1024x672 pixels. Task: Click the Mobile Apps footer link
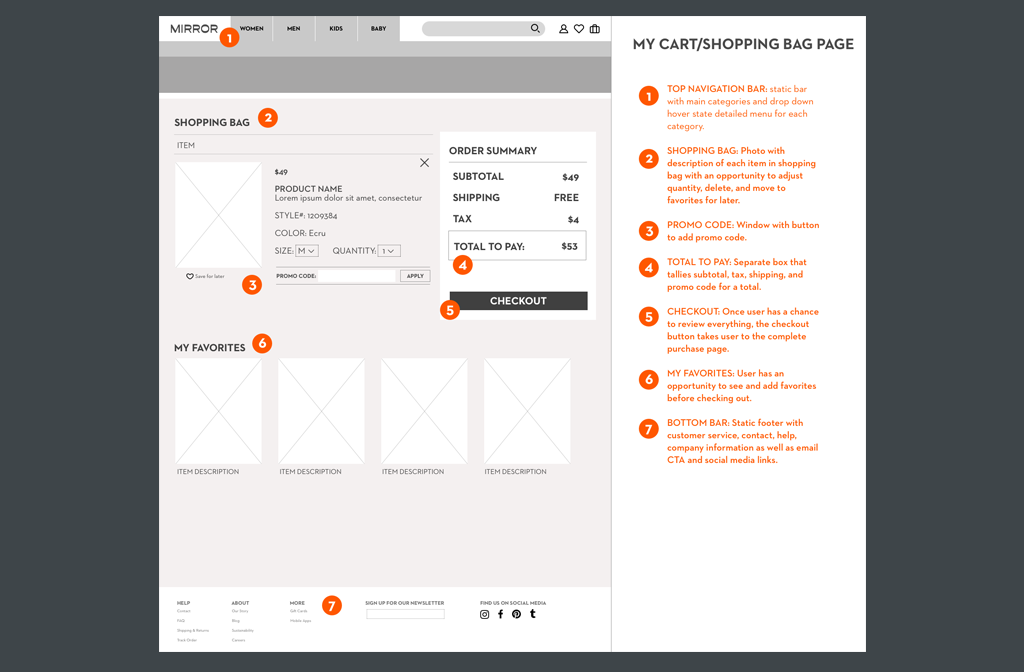pos(300,621)
